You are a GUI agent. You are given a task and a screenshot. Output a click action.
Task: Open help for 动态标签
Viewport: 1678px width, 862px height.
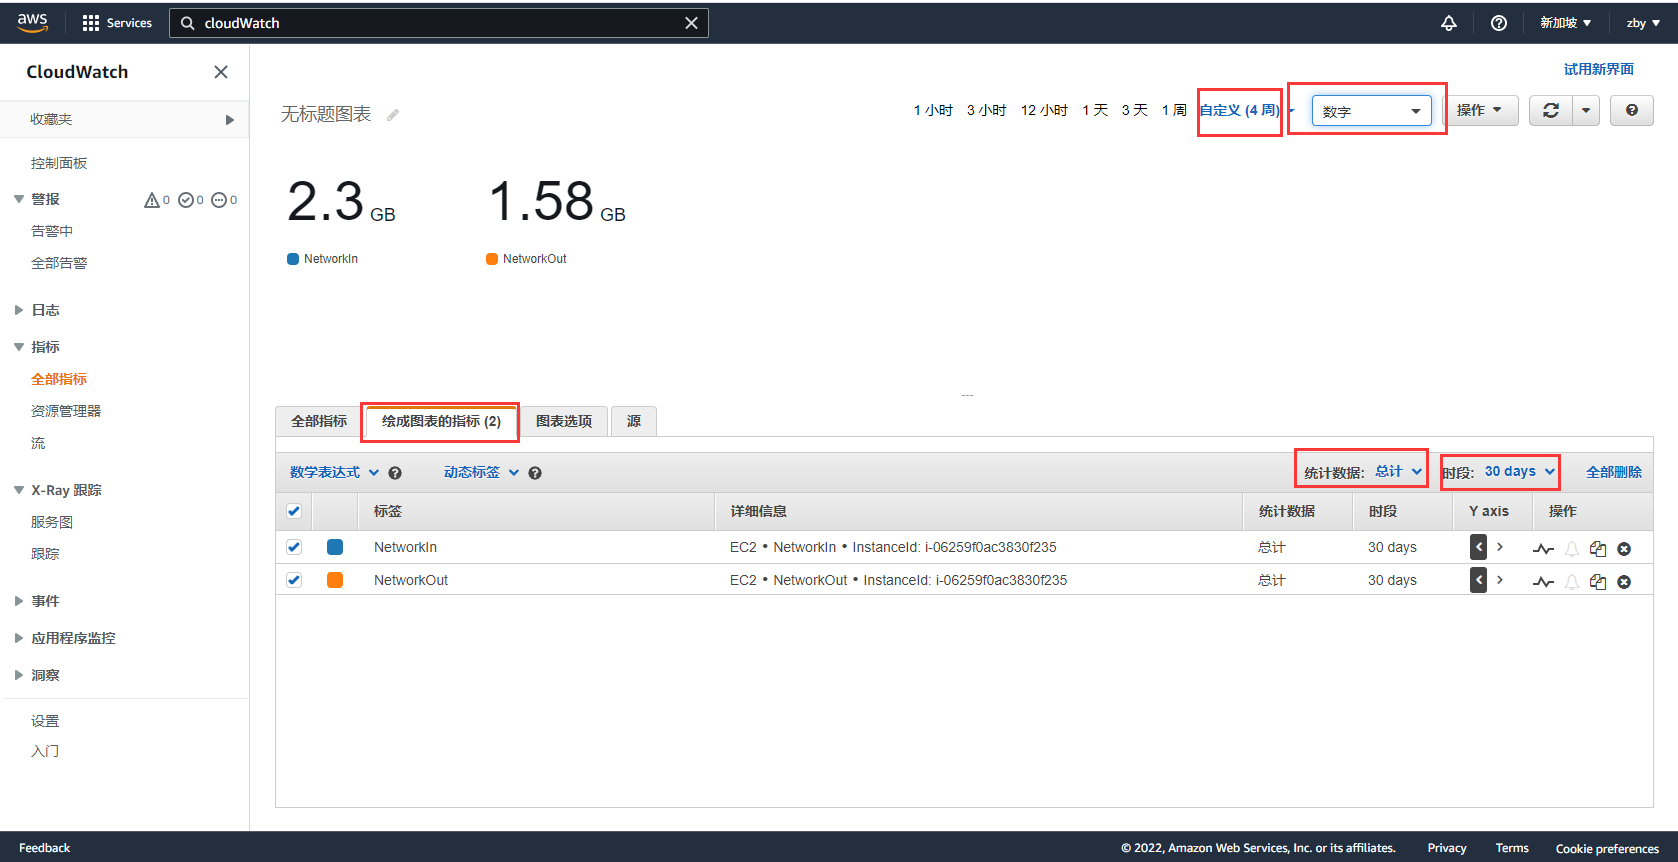click(x=535, y=473)
